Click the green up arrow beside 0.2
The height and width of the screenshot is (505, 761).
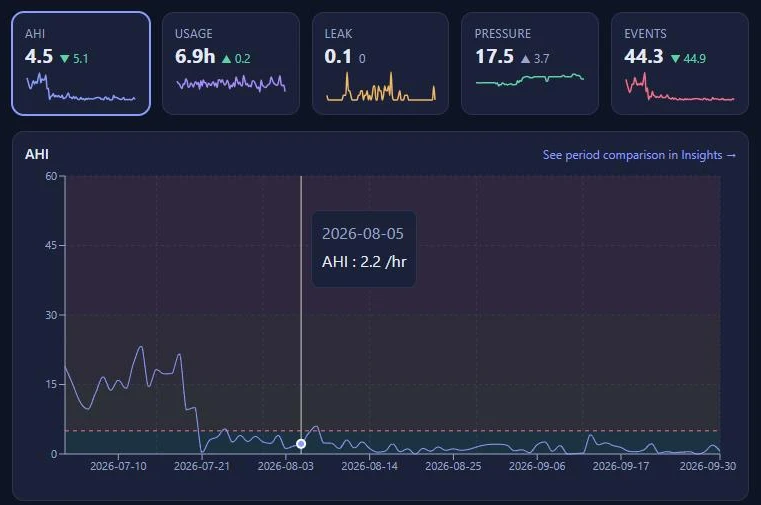226,59
